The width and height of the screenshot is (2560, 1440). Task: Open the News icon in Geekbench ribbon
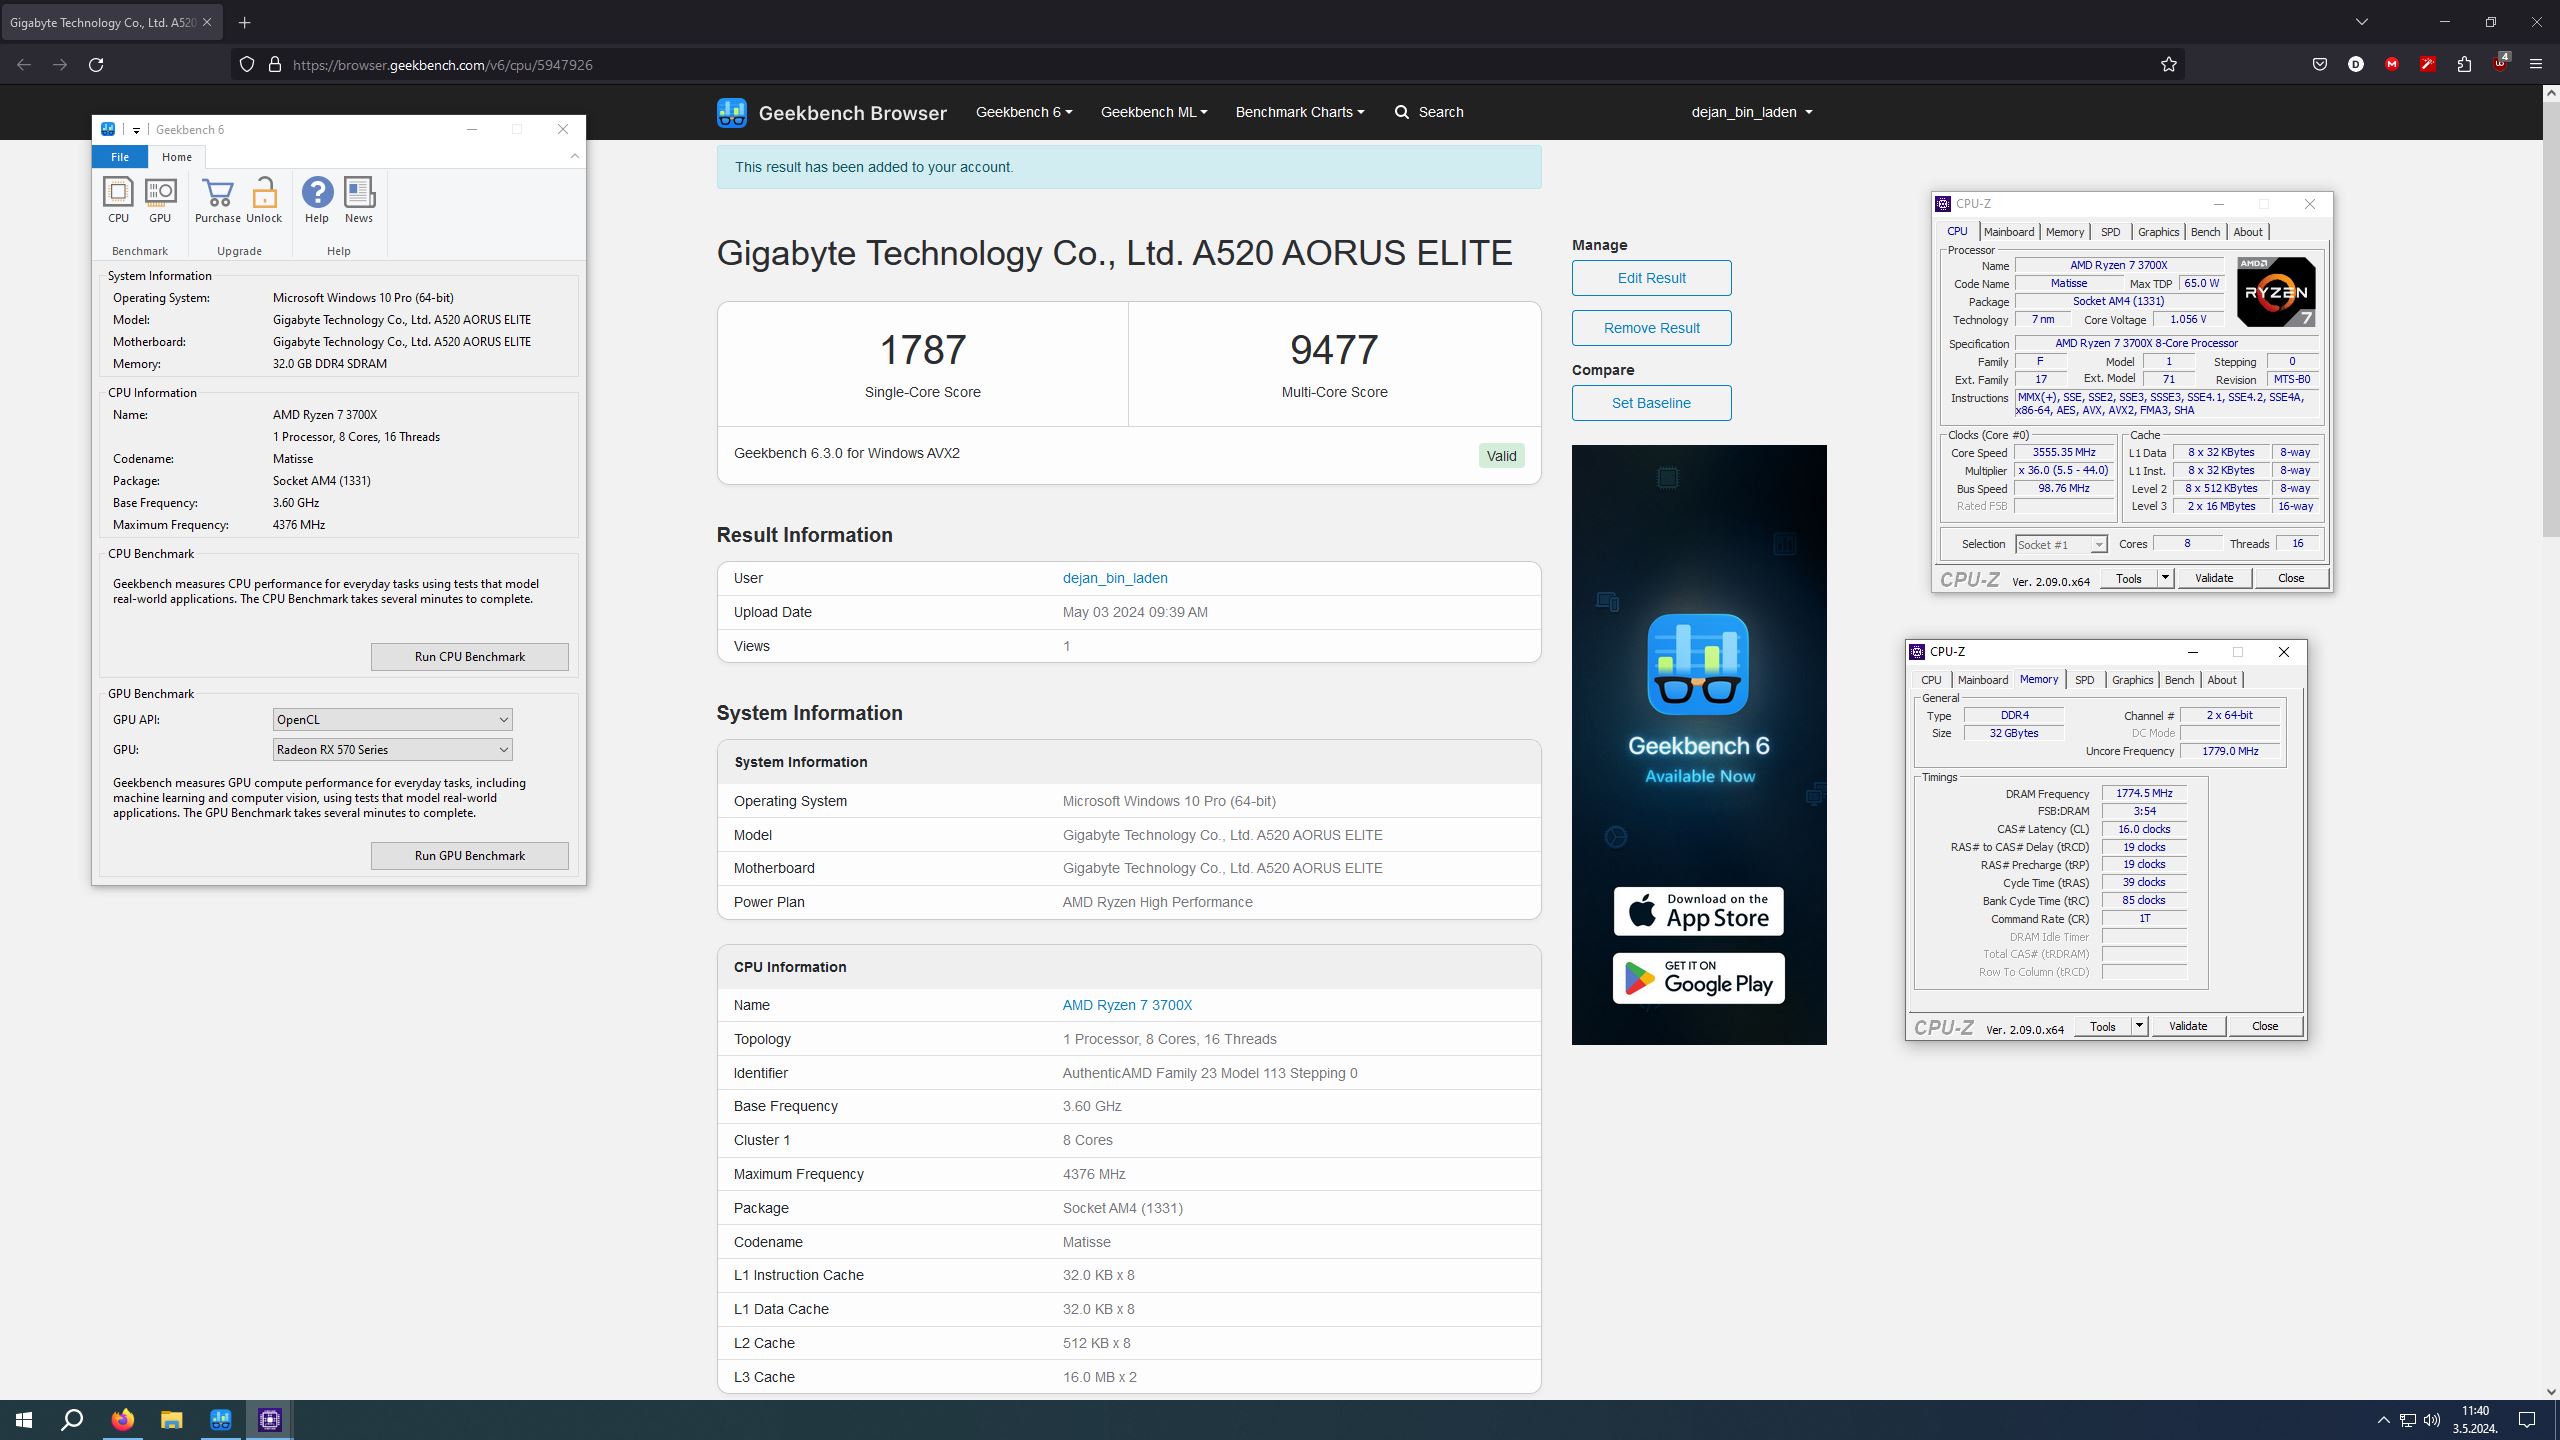click(359, 200)
